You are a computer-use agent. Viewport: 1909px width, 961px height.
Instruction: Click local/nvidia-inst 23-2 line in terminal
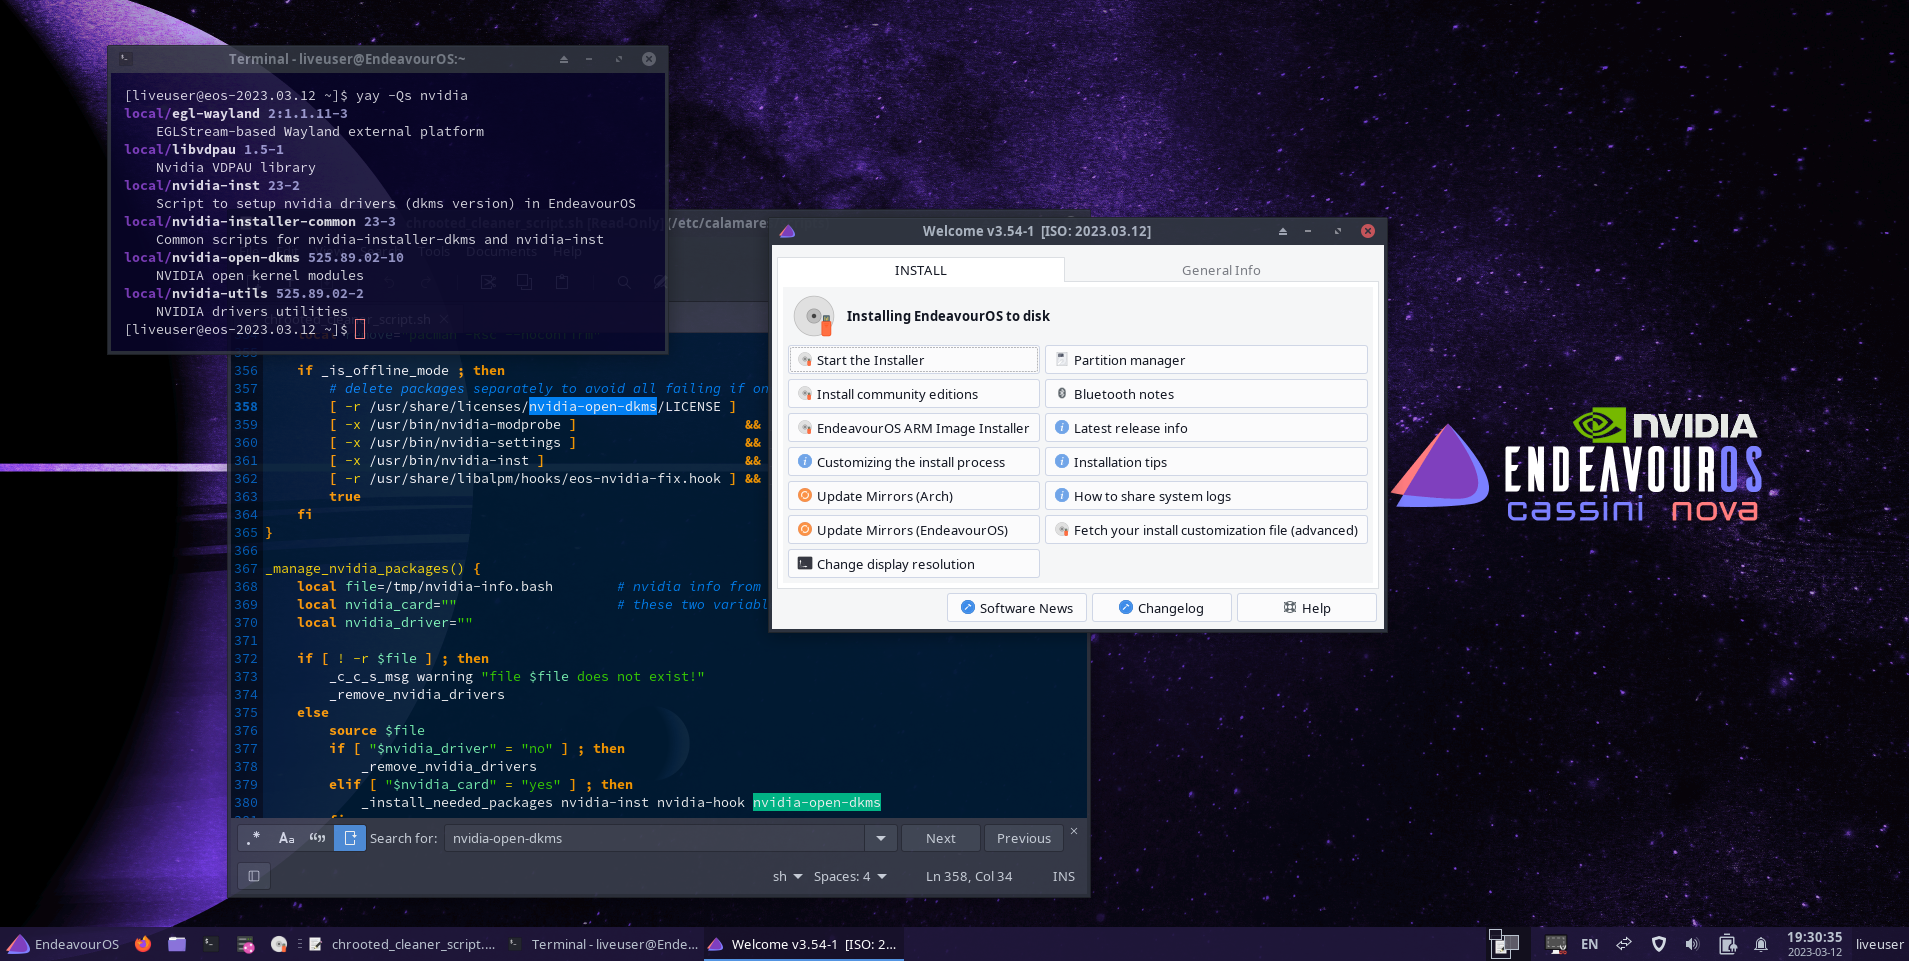click(x=212, y=185)
